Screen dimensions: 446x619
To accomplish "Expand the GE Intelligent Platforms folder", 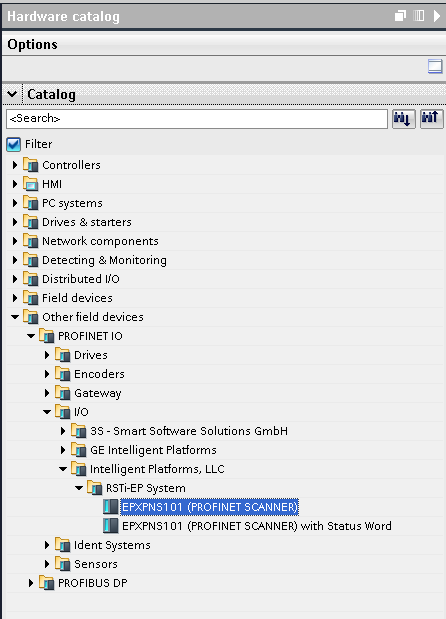I will (63, 450).
